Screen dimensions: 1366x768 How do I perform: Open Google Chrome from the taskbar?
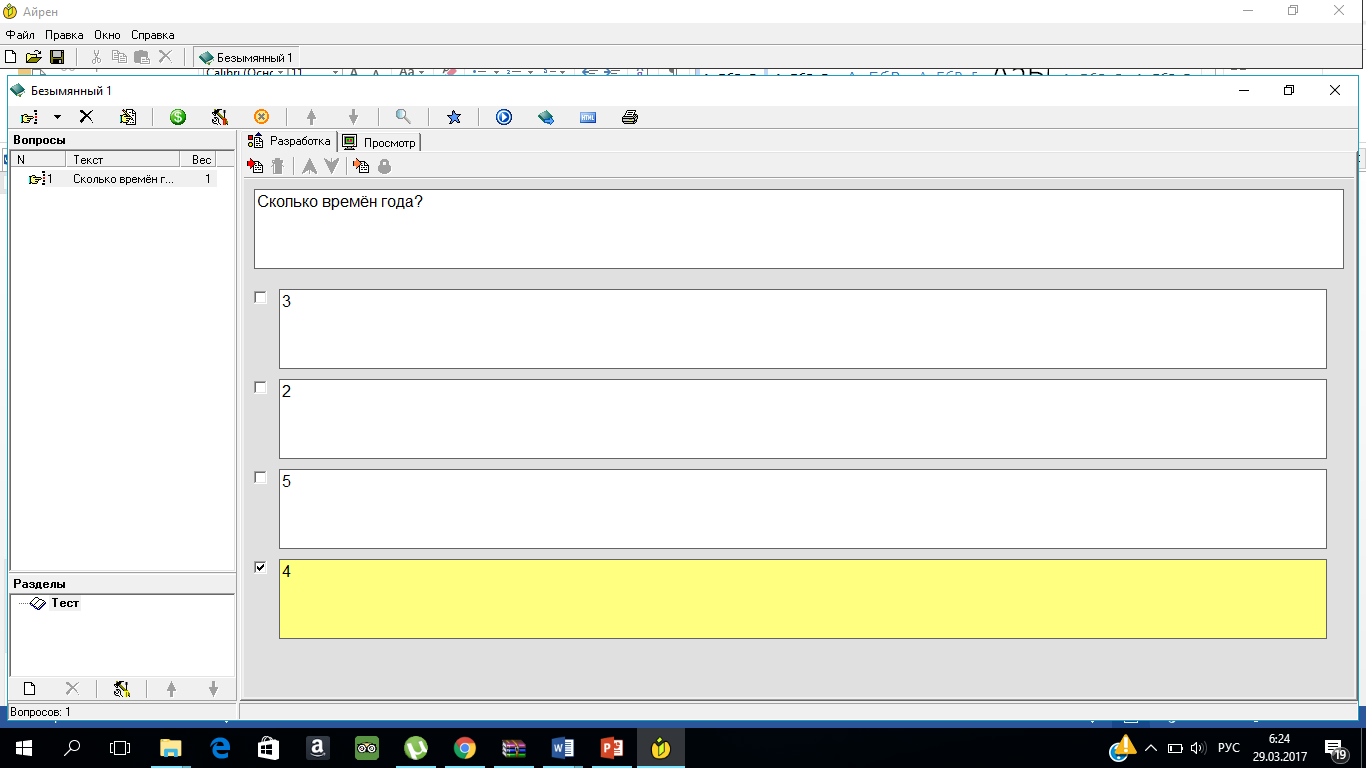[464, 747]
